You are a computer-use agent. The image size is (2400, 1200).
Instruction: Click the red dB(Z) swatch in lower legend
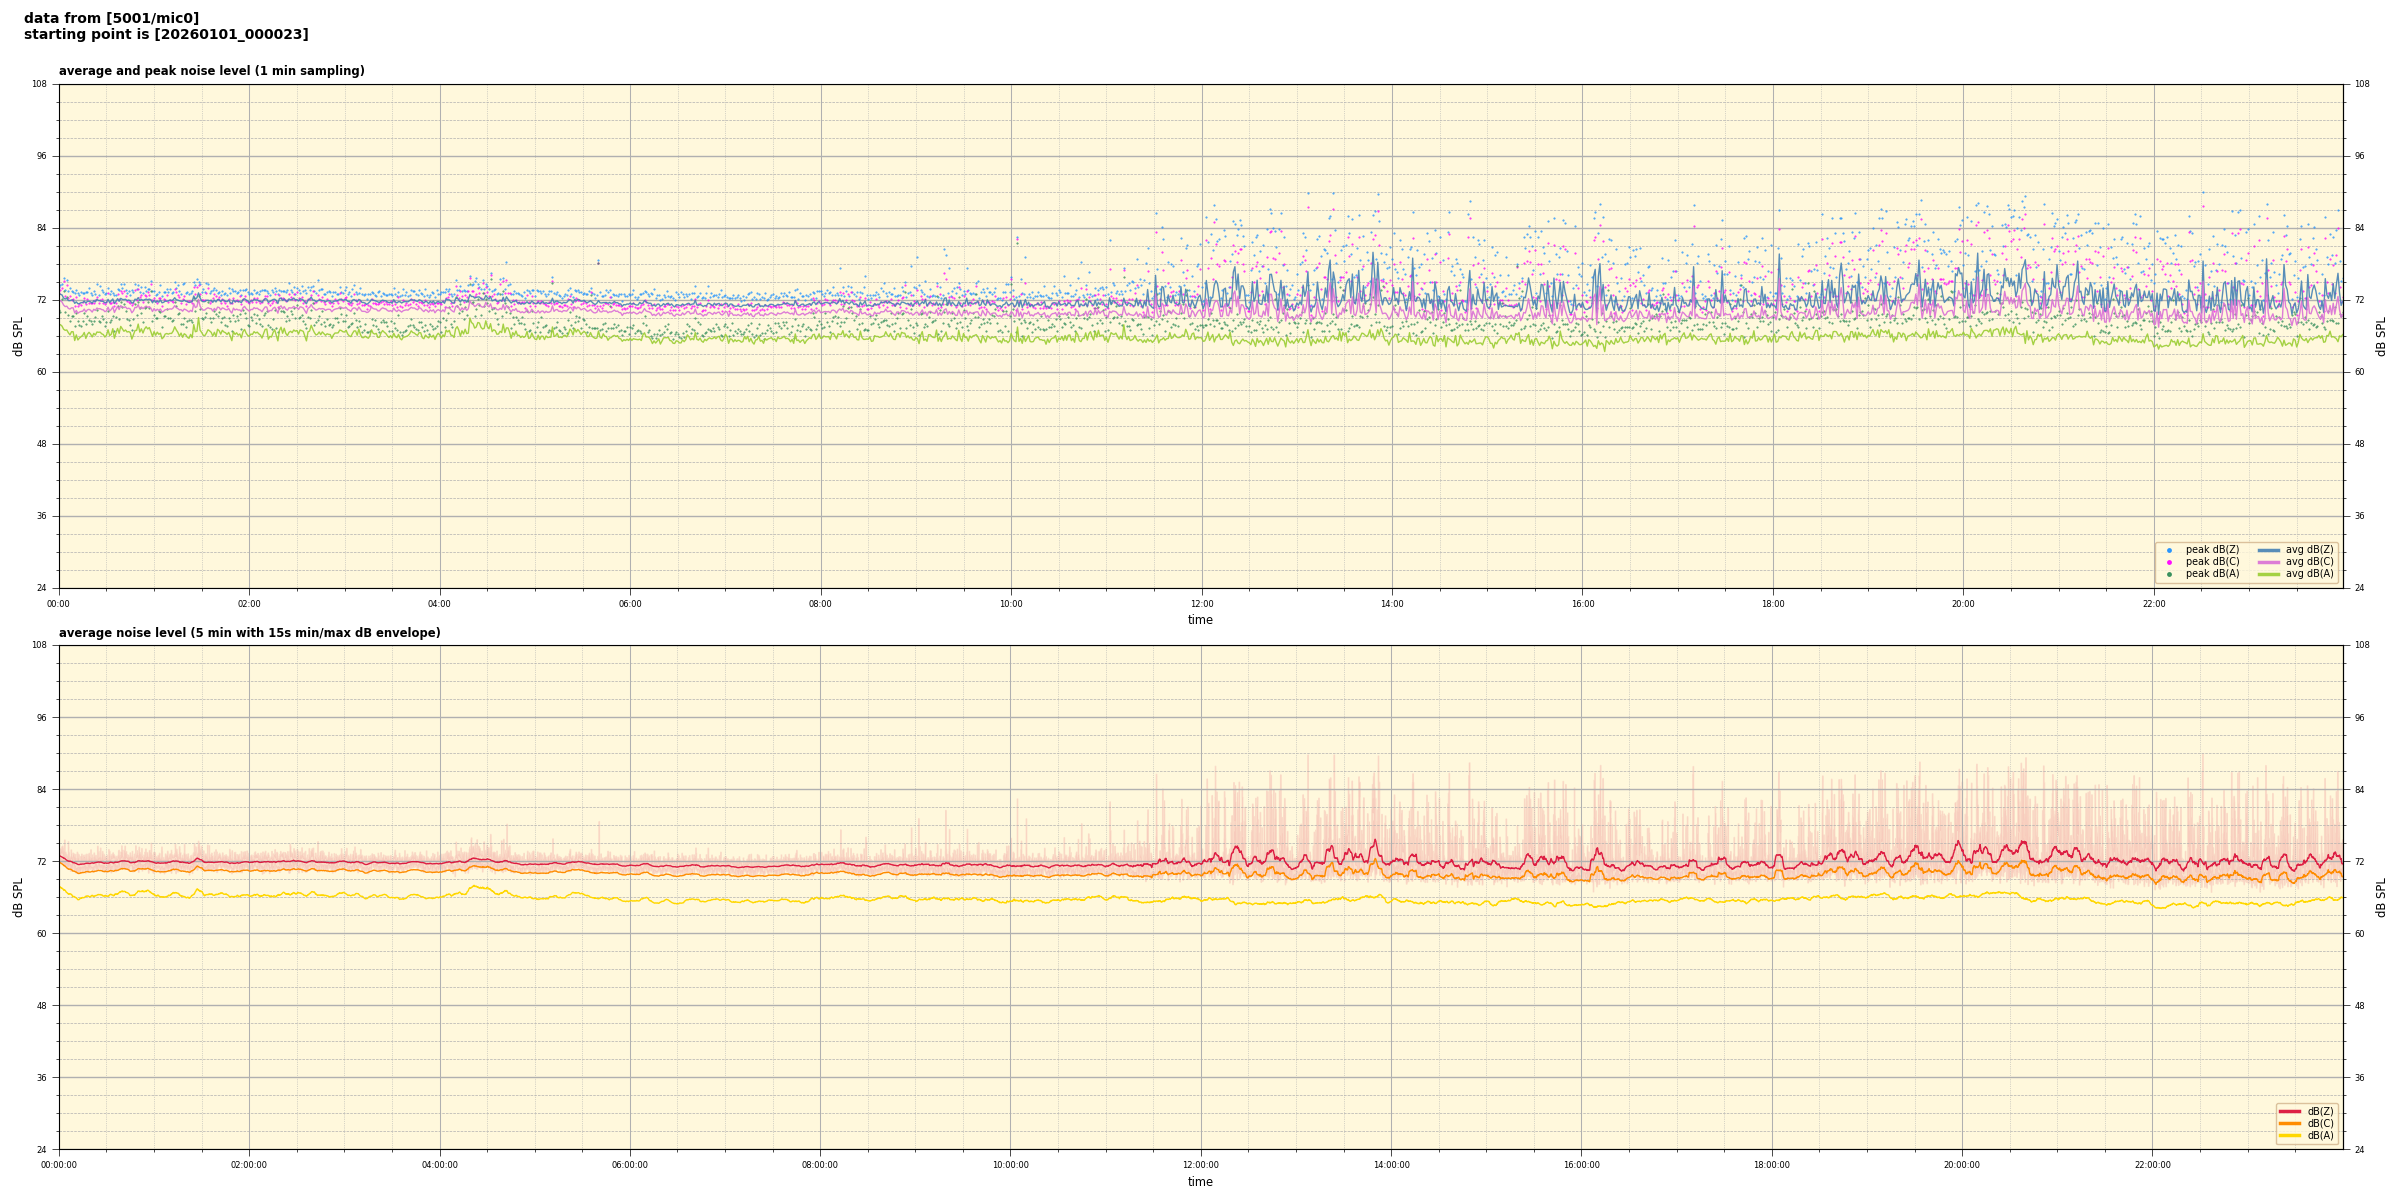pyautogui.click(x=2289, y=1111)
